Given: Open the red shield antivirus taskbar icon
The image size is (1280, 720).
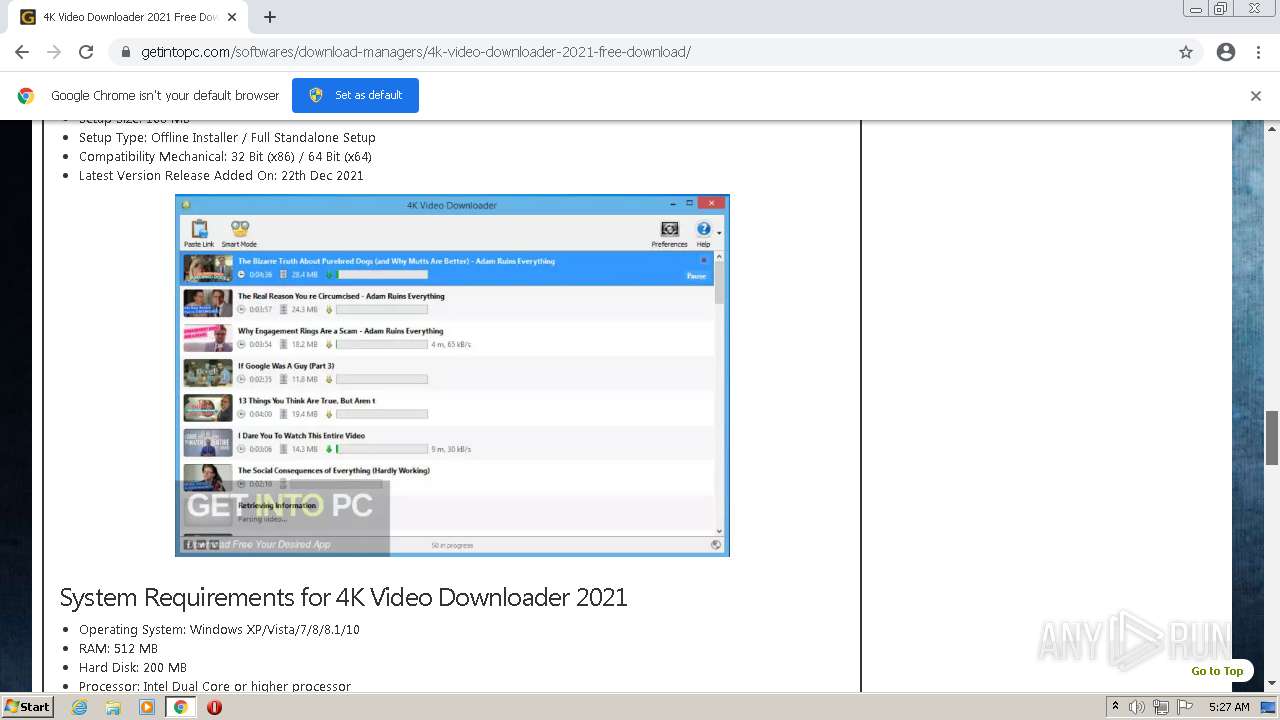Looking at the screenshot, I should tap(214, 707).
